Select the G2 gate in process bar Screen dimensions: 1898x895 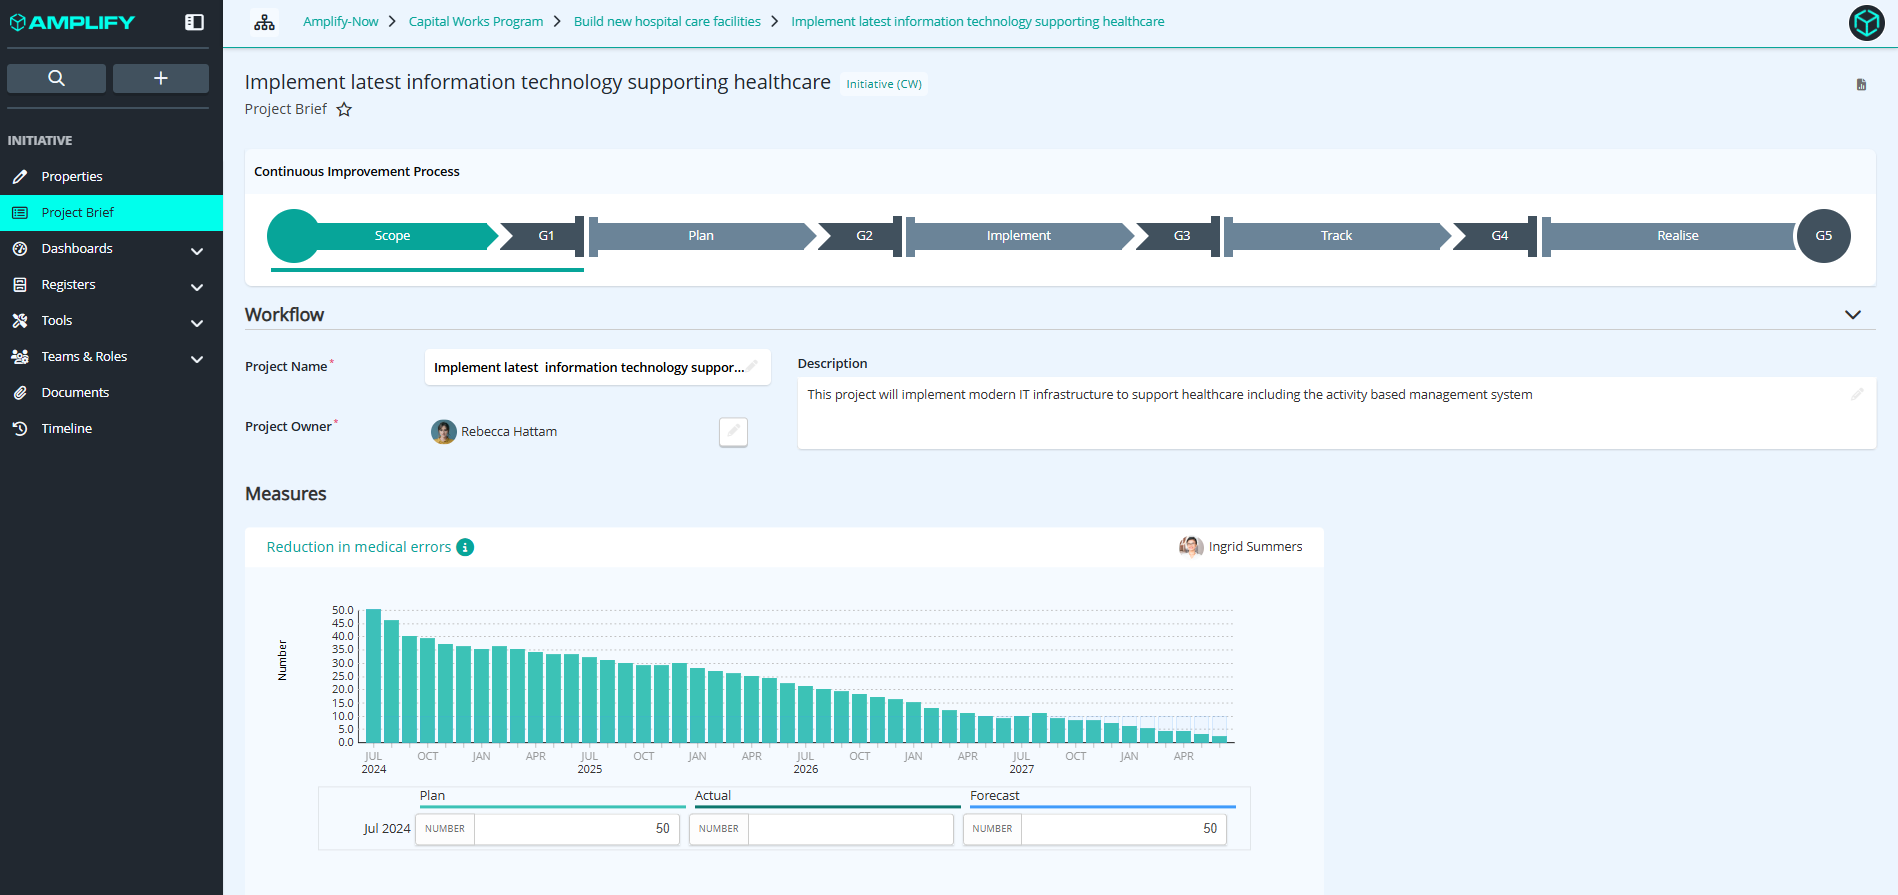click(x=864, y=236)
